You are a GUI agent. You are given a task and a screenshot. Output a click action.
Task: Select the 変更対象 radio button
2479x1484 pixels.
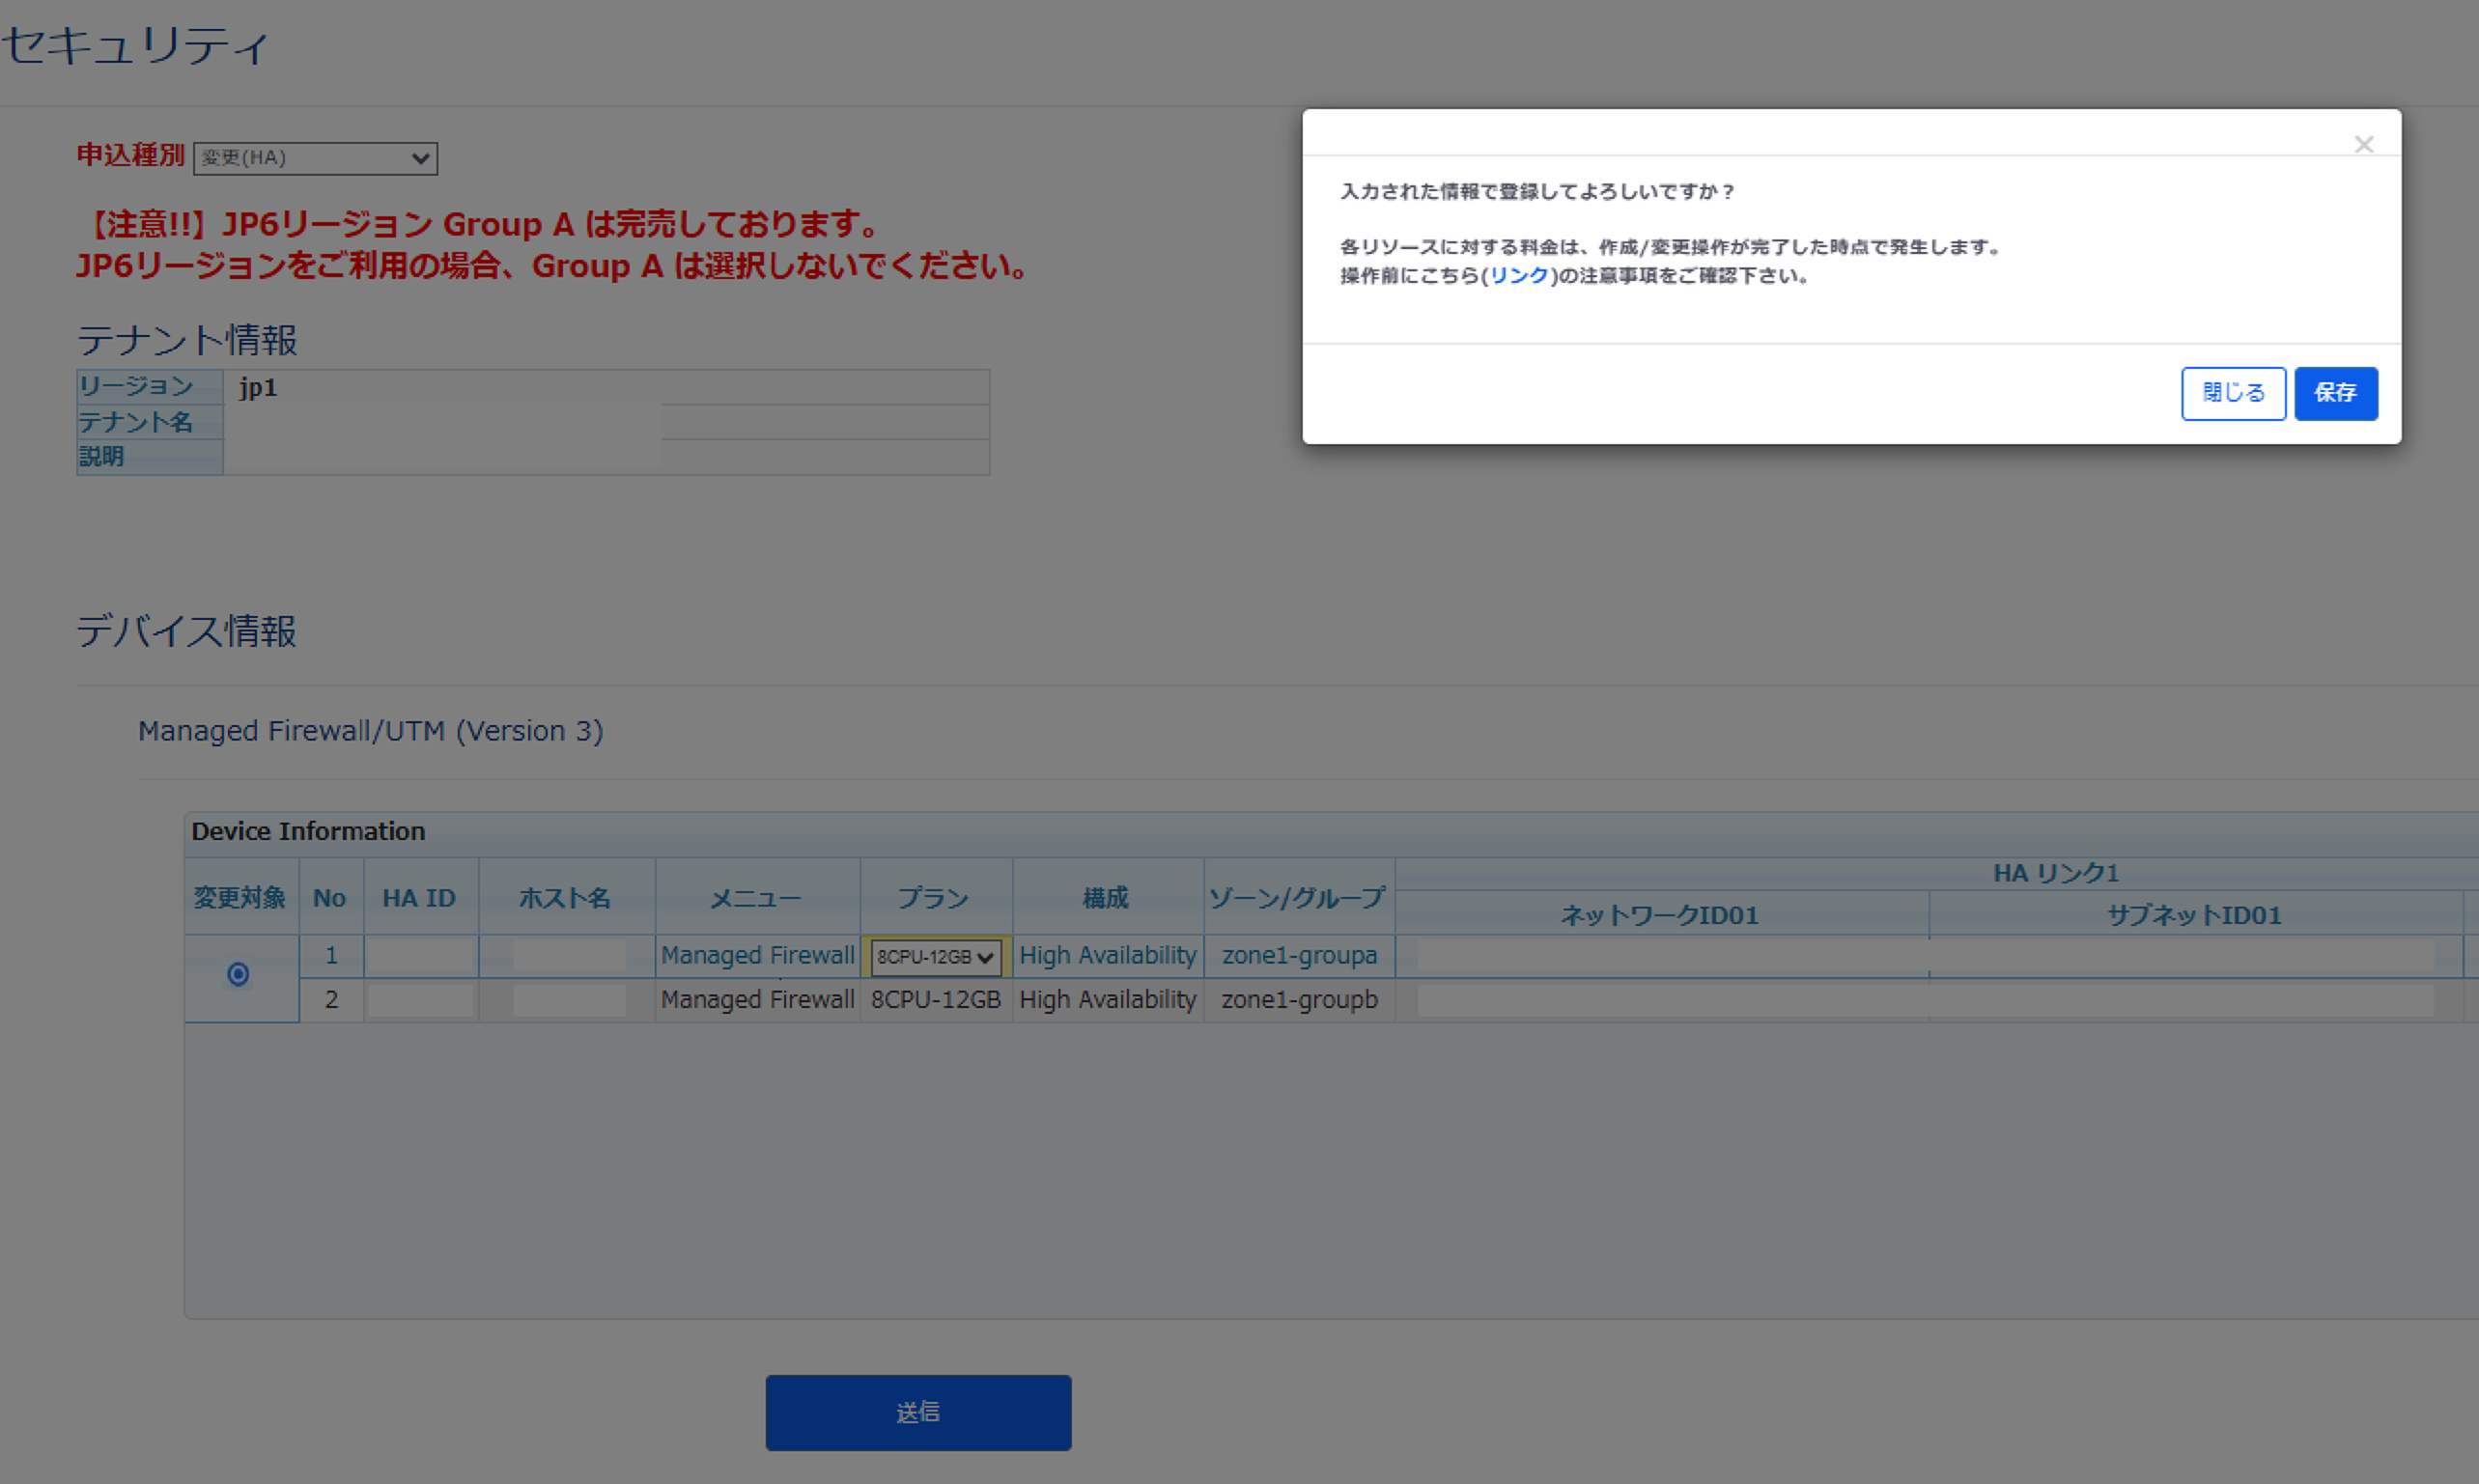click(x=238, y=974)
